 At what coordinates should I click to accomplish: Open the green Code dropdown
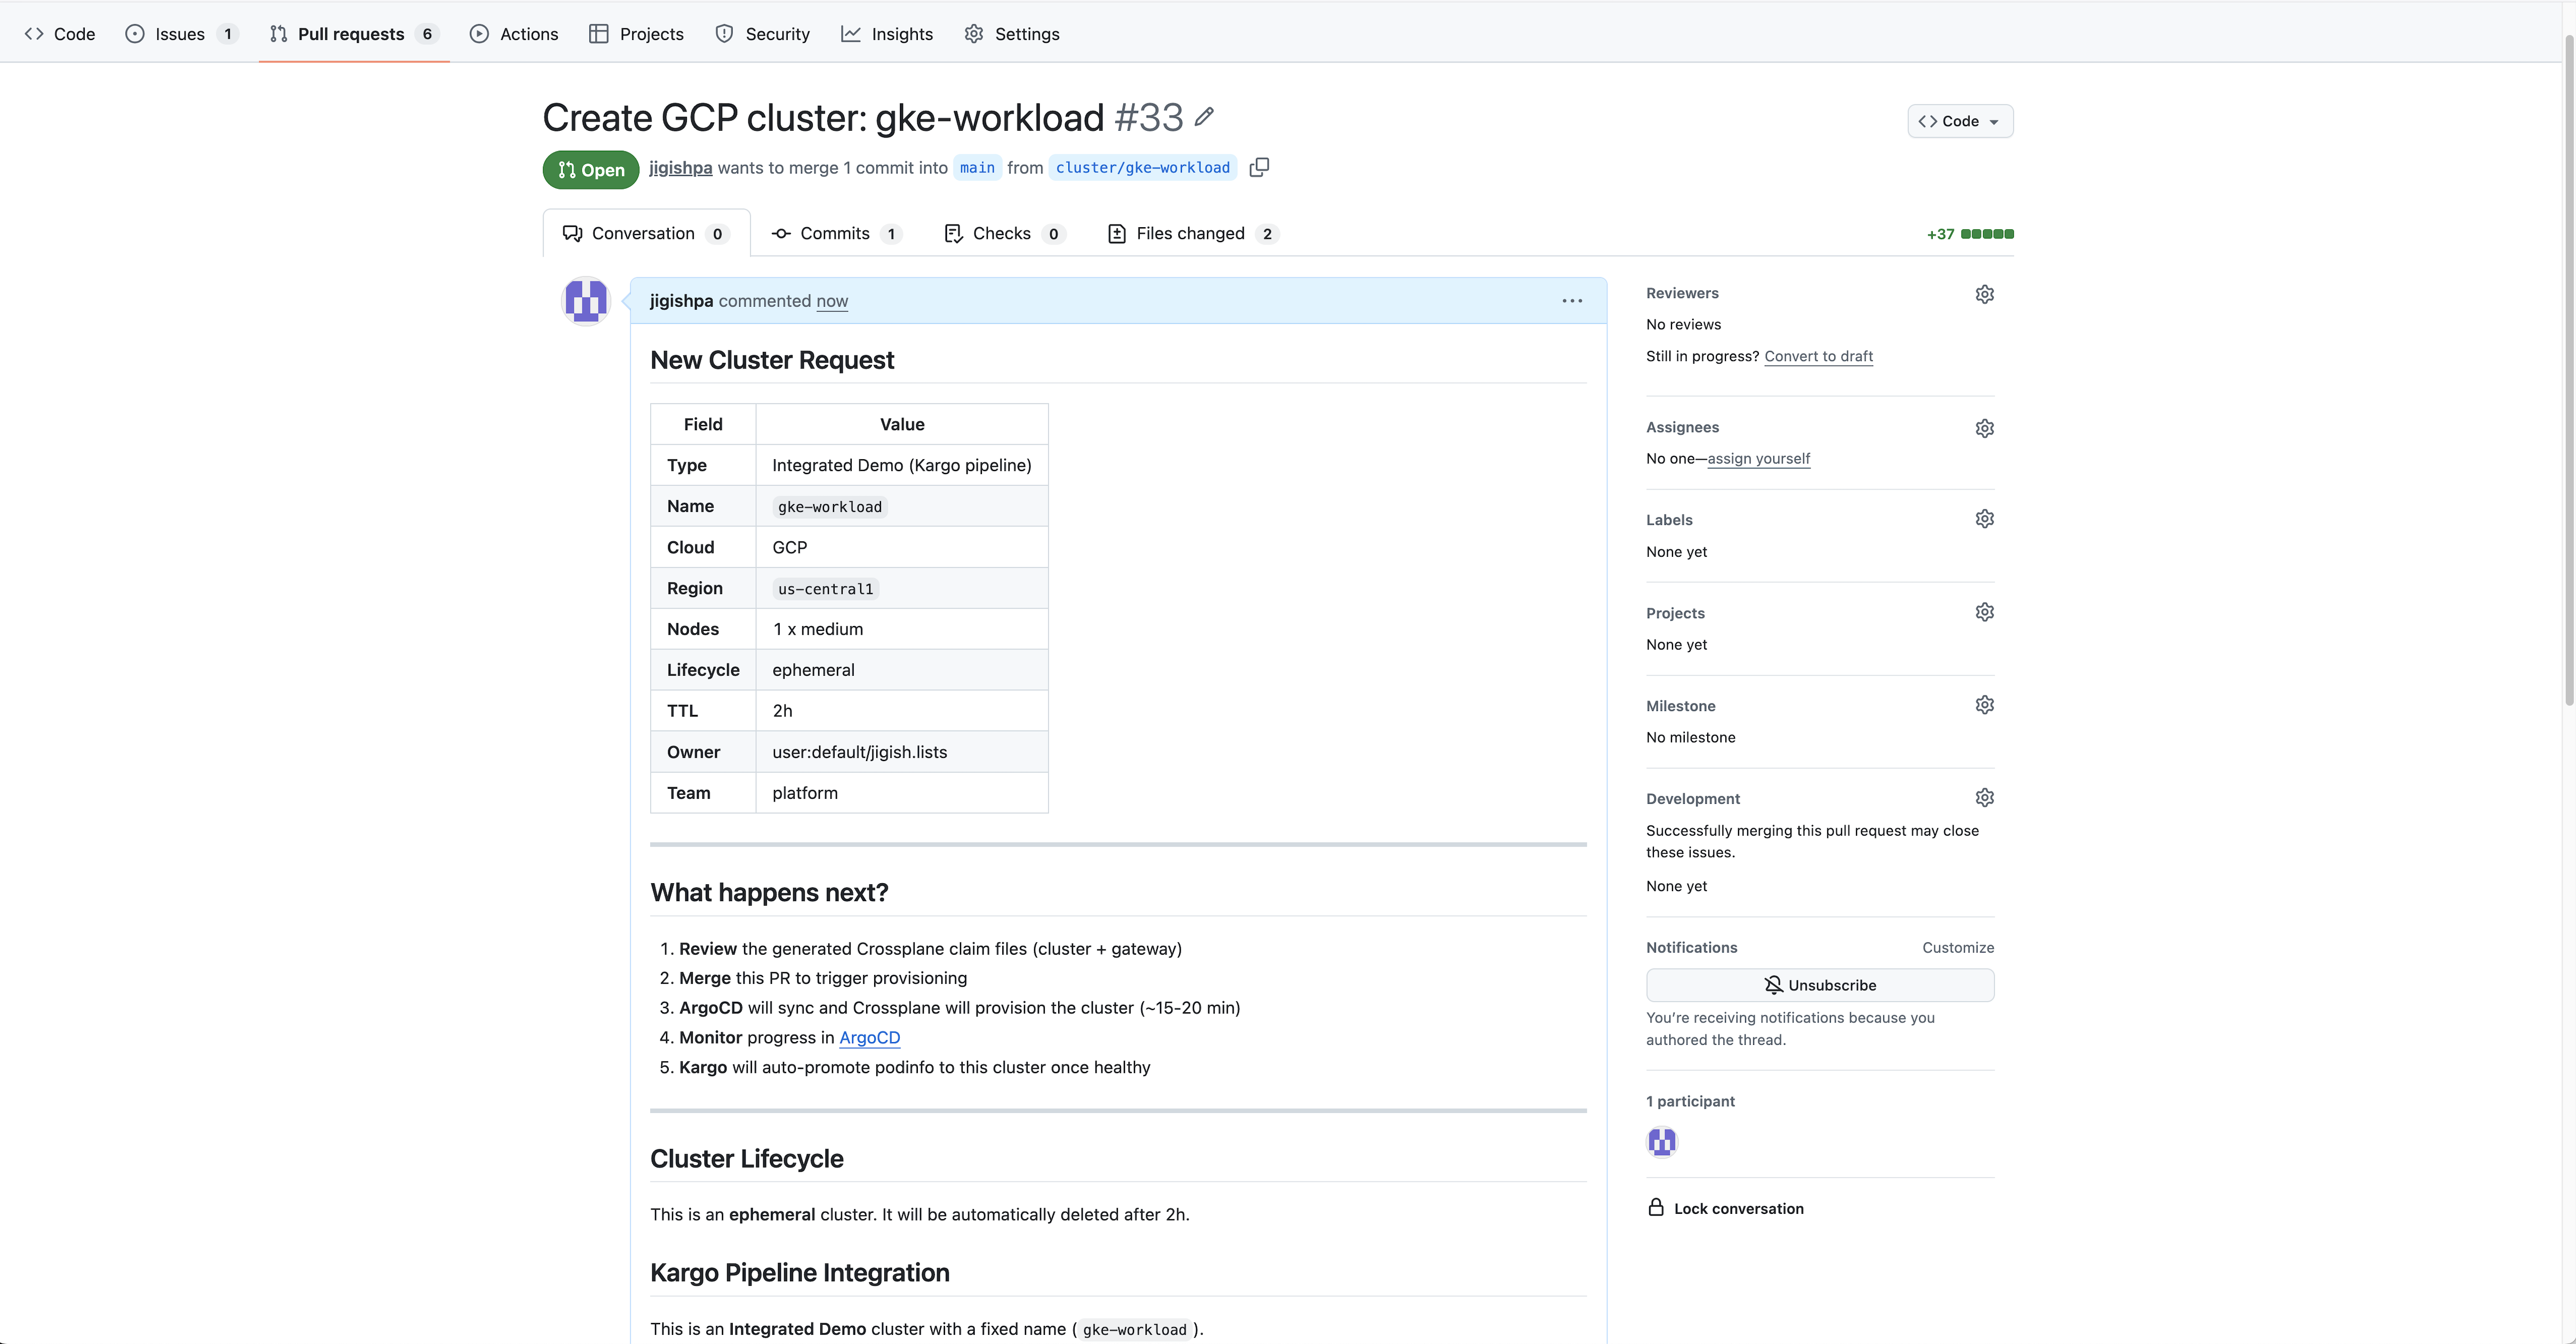[x=1959, y=121]
